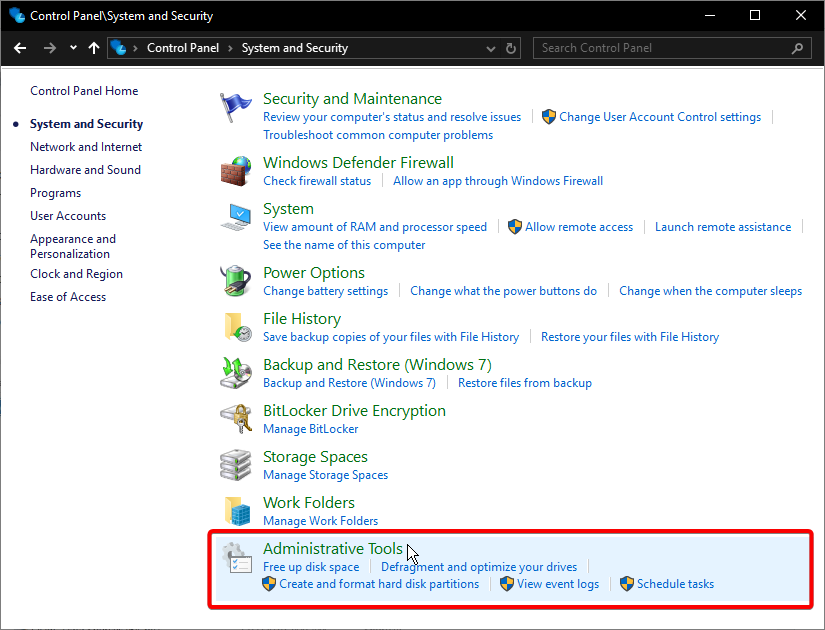Open Clock and Region category
The height and width of the screenshot is (630, 825).
[x=76, y=274]
